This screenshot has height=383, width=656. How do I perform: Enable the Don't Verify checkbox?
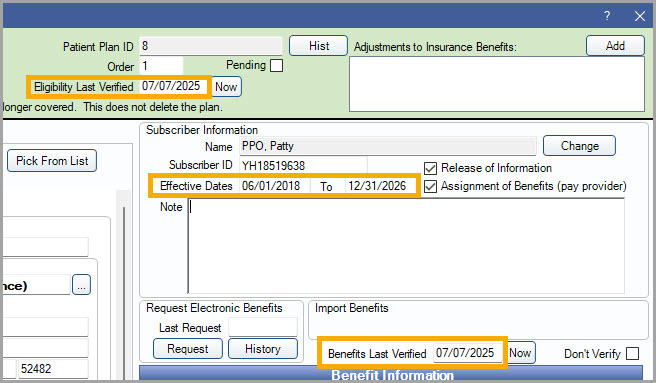632,354
